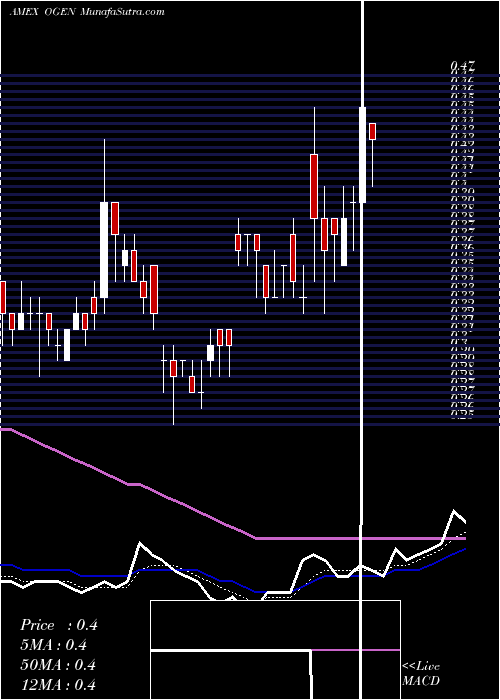Click the "12MA : 0.4" readout
The width and height of the screenshot is (500, 700).
[x=58, y=684]
